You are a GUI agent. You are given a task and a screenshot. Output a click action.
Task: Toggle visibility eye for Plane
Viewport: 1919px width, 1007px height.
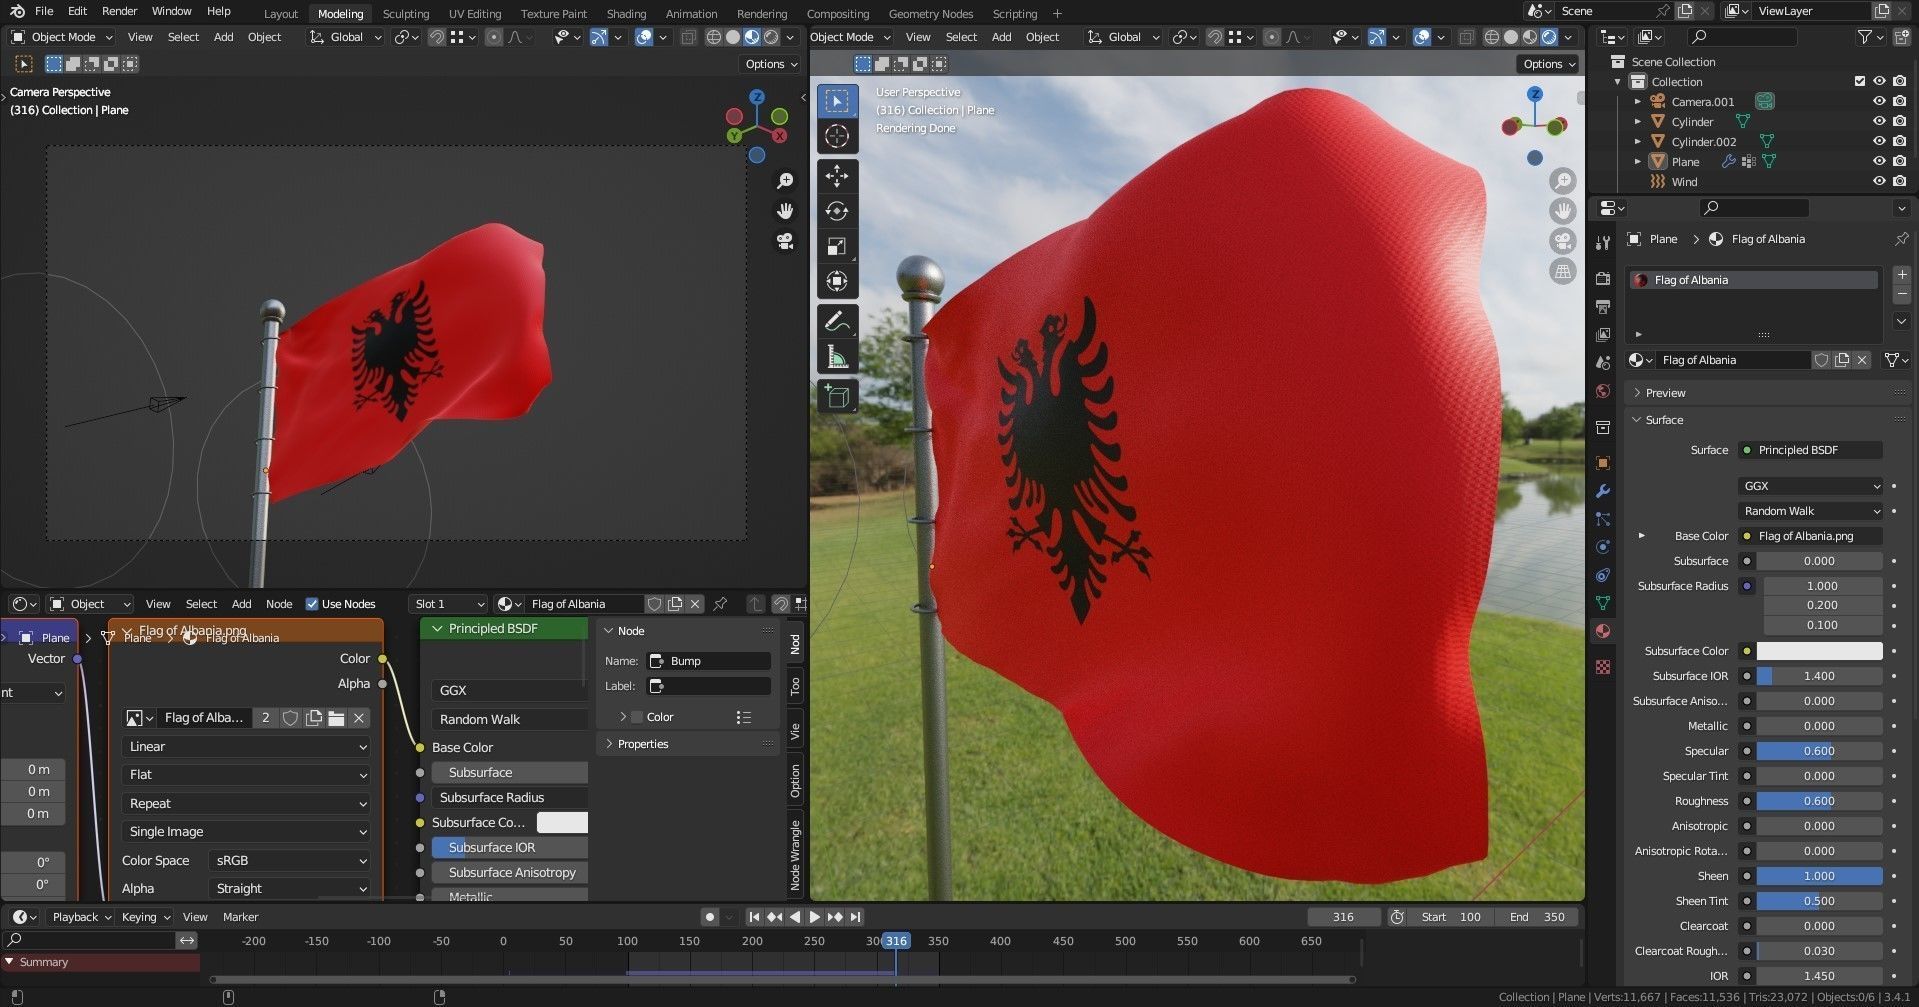tap(1879, 161)
